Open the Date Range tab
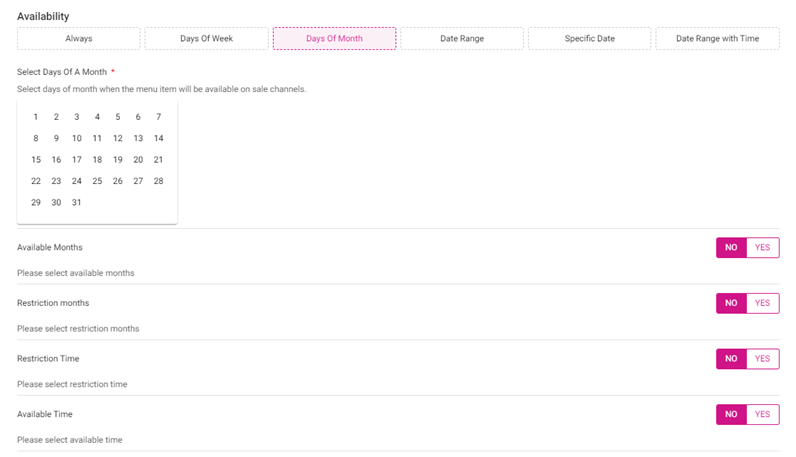This screenshot has height=457, width=796. point(462,39)
